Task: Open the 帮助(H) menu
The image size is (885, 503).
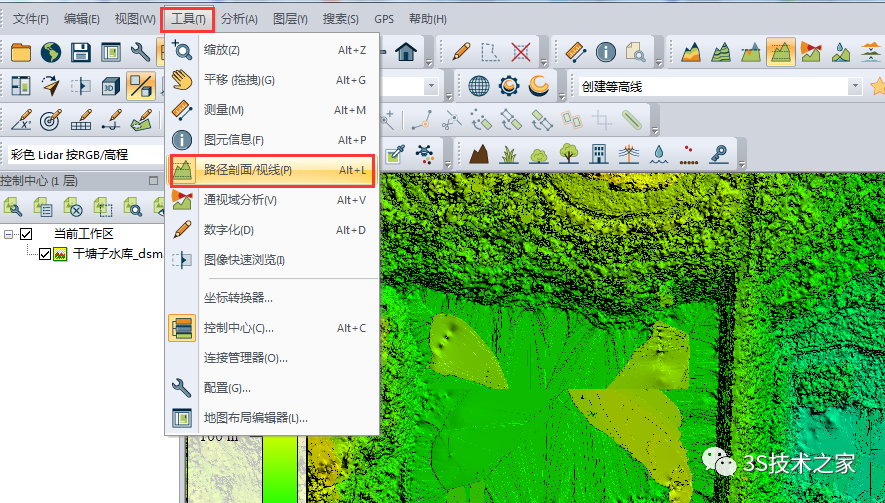Action: (x=428, y=19)
